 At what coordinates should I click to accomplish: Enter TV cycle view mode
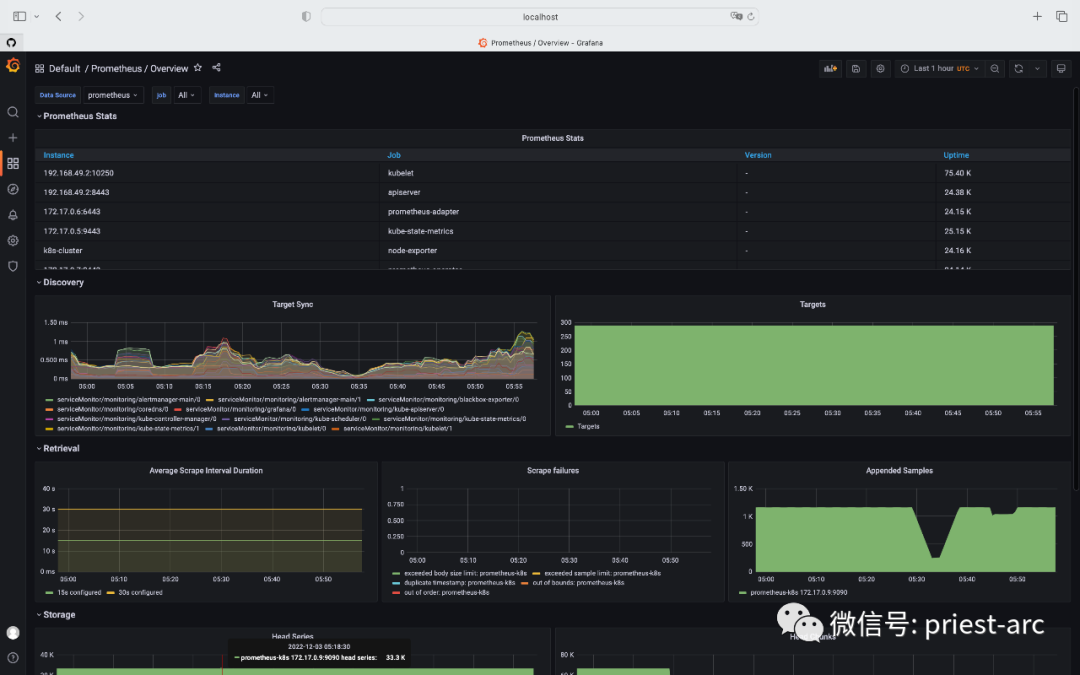pos(1062,68)
